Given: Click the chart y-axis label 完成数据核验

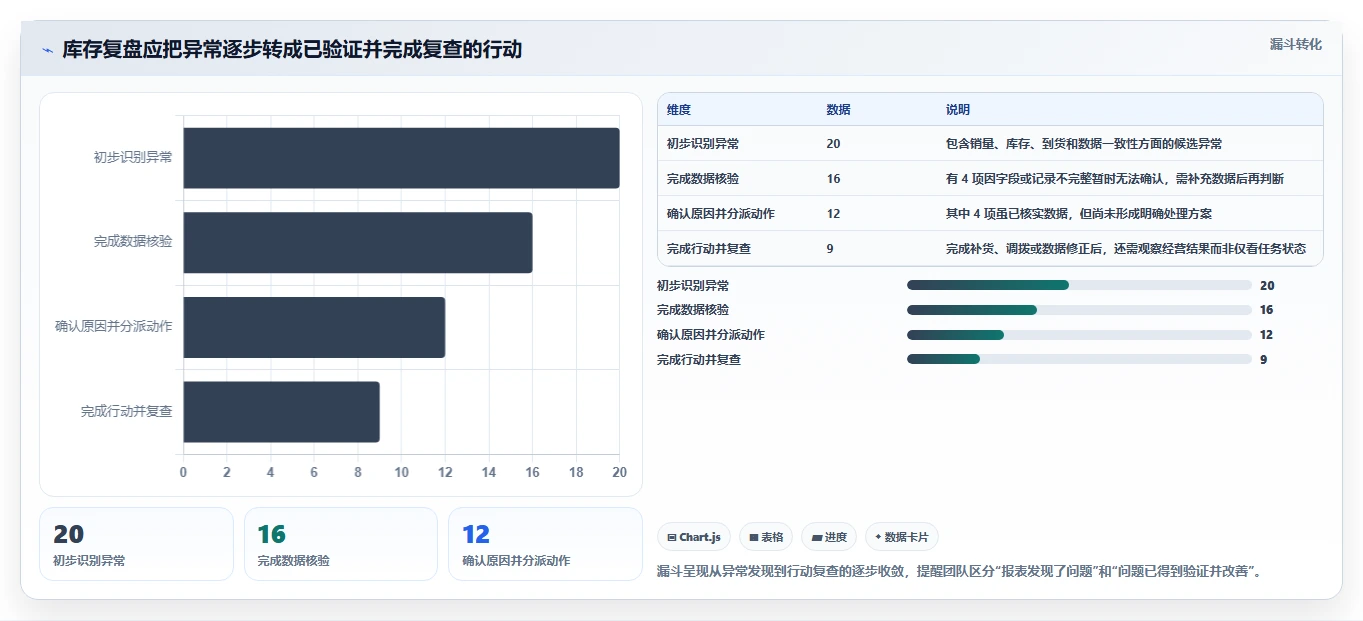Looking at the screenshot, I should pos(133,242).
